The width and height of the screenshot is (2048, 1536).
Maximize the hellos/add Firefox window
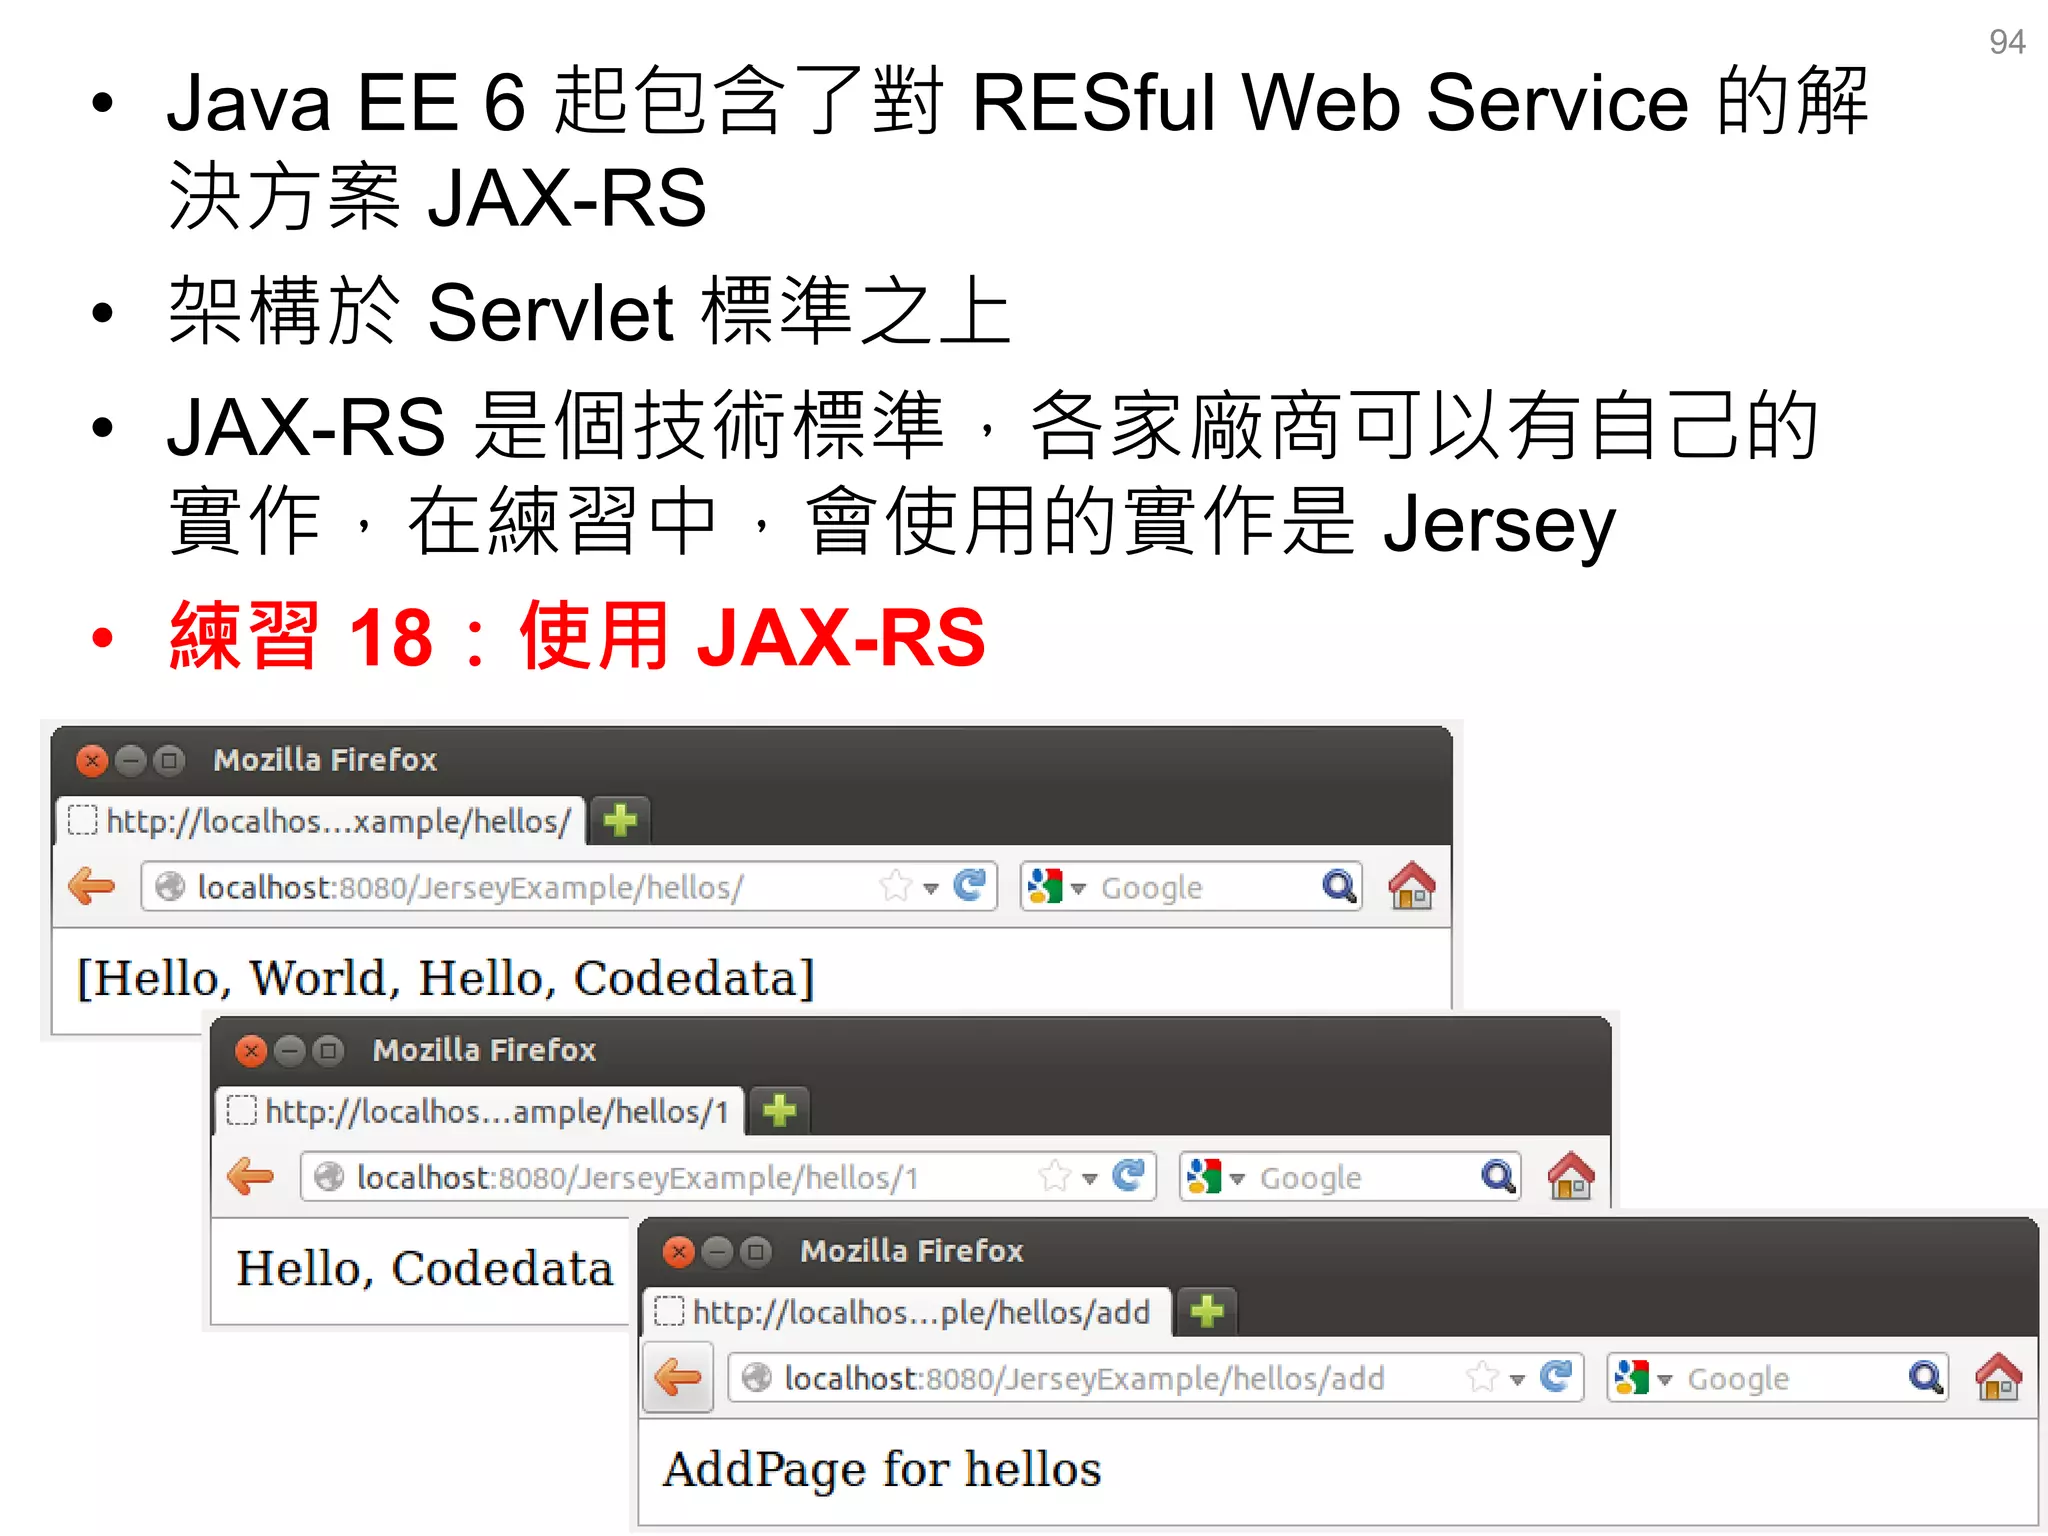click(x=756, y=1252)
